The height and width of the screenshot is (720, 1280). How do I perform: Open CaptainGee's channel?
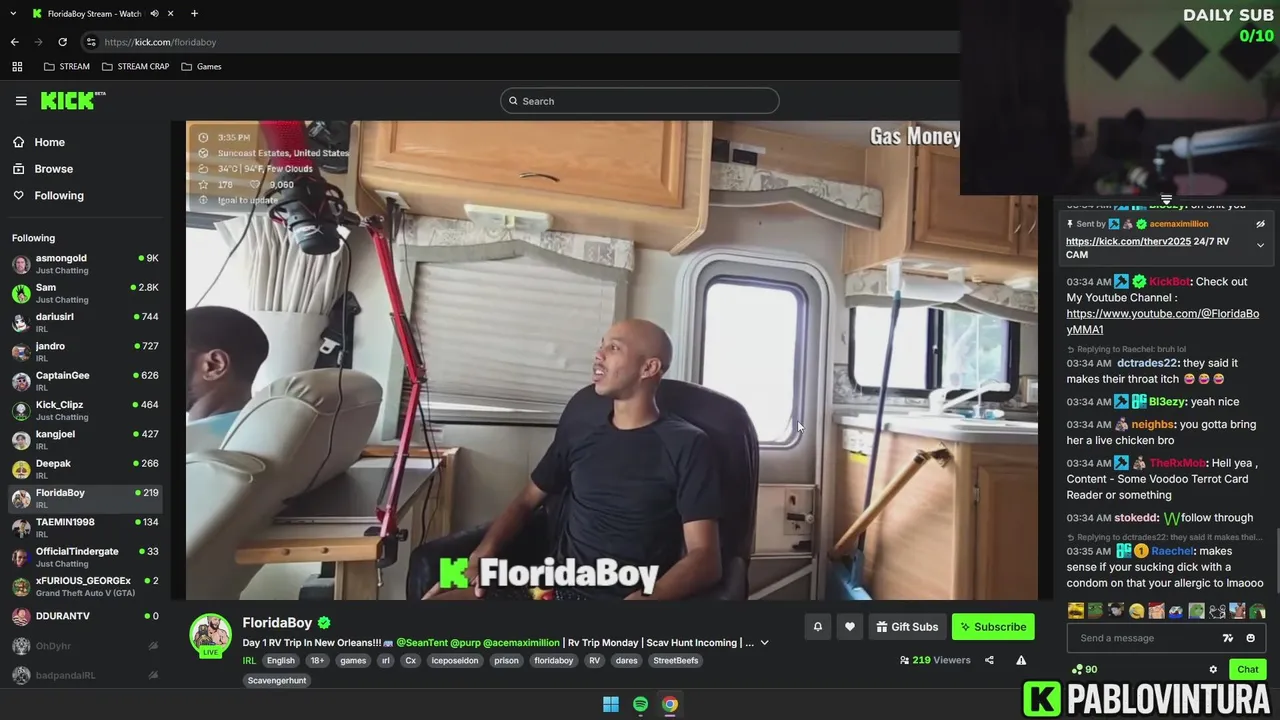(x=85, y=381)
